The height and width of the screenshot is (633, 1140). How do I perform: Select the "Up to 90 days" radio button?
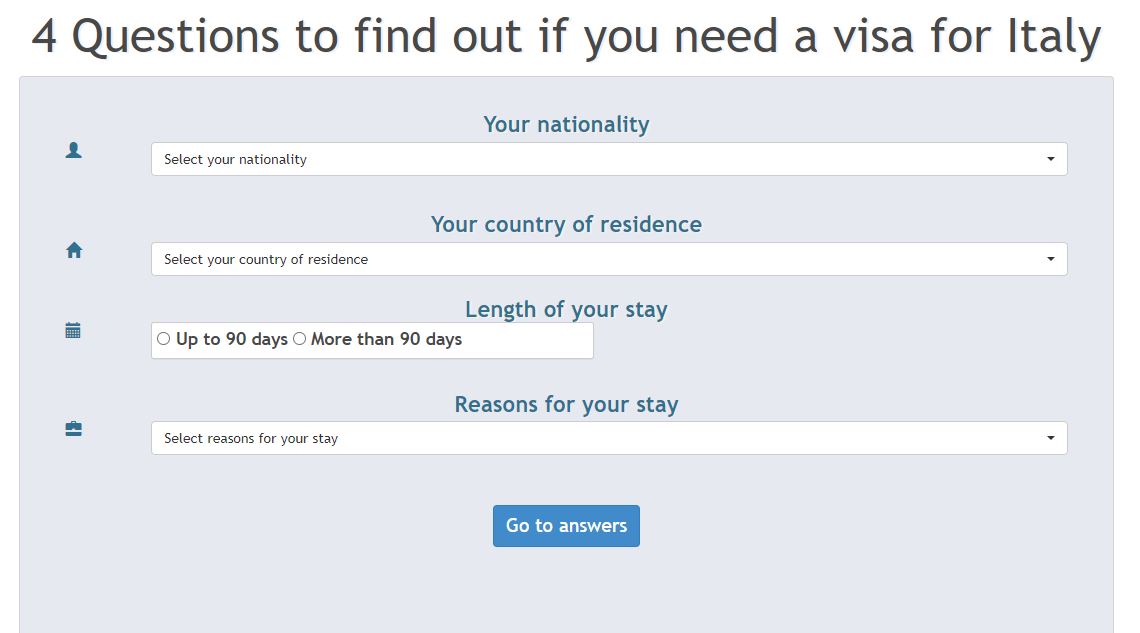(x=164, y=339)
